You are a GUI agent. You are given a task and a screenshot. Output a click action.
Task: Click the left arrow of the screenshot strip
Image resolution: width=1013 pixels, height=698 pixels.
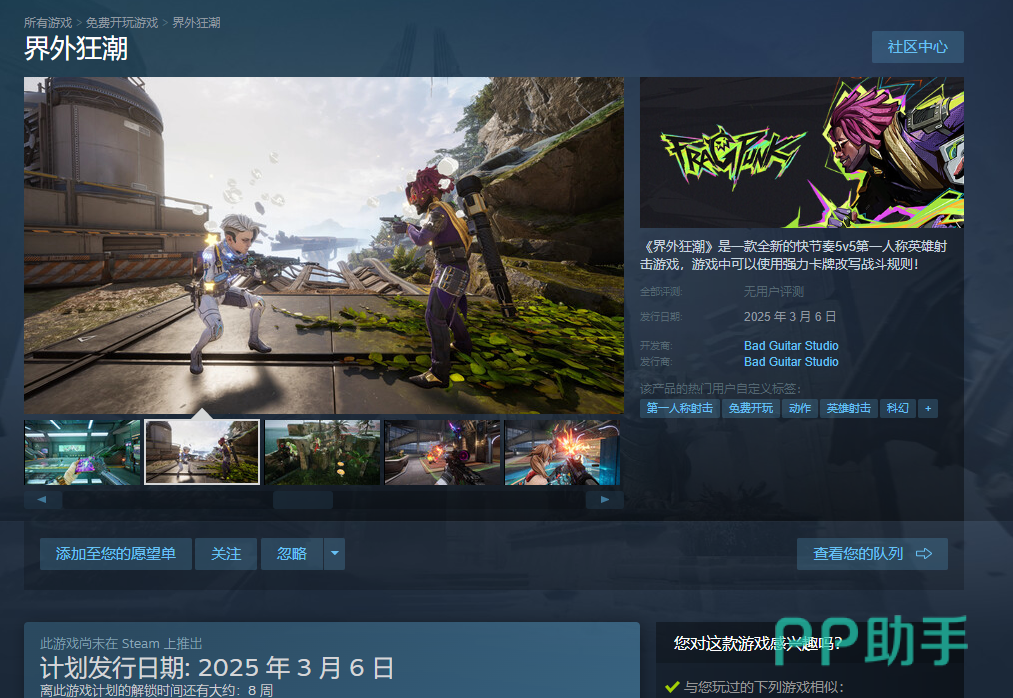coord(43,500)
